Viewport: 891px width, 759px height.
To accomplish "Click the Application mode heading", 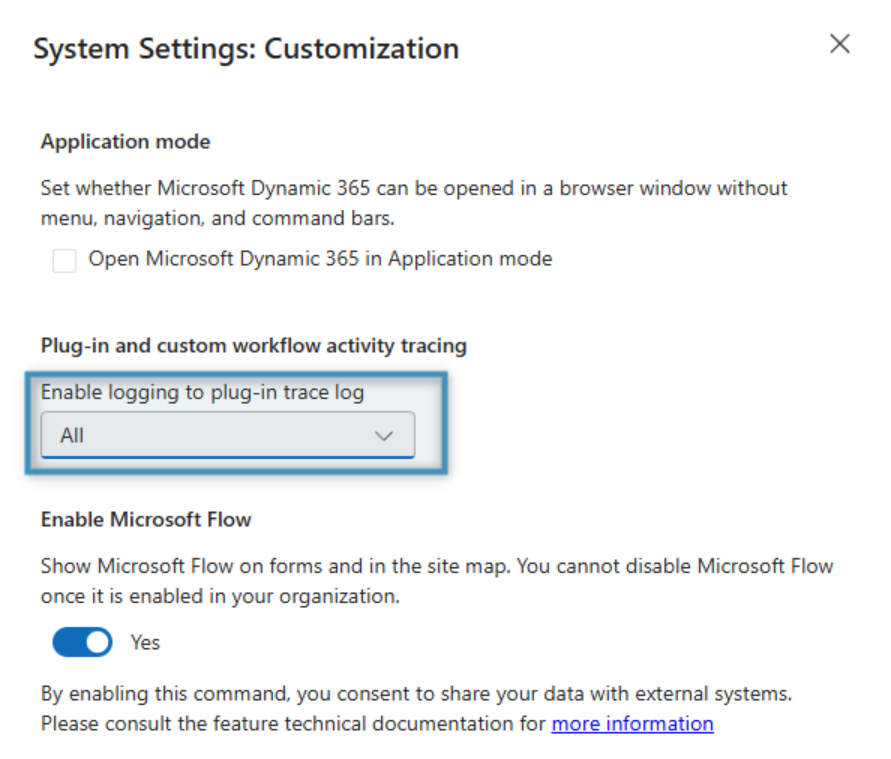I will [126, 141].
